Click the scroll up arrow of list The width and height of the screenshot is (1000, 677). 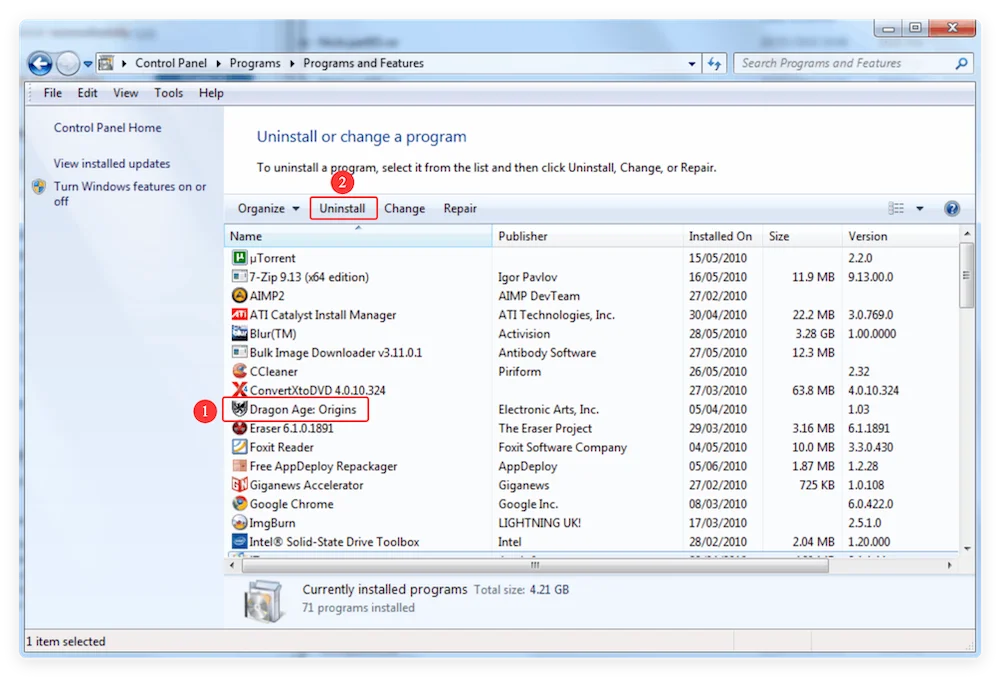967,234
